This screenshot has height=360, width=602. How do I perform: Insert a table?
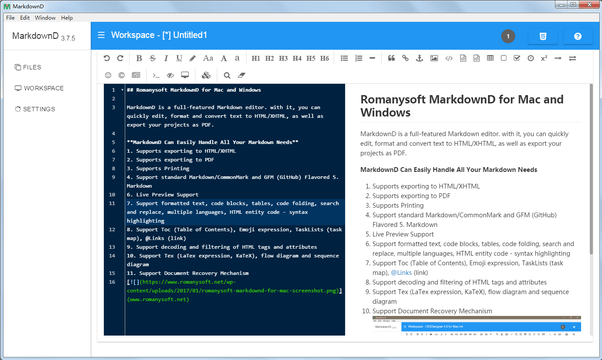tap(490, 58)
